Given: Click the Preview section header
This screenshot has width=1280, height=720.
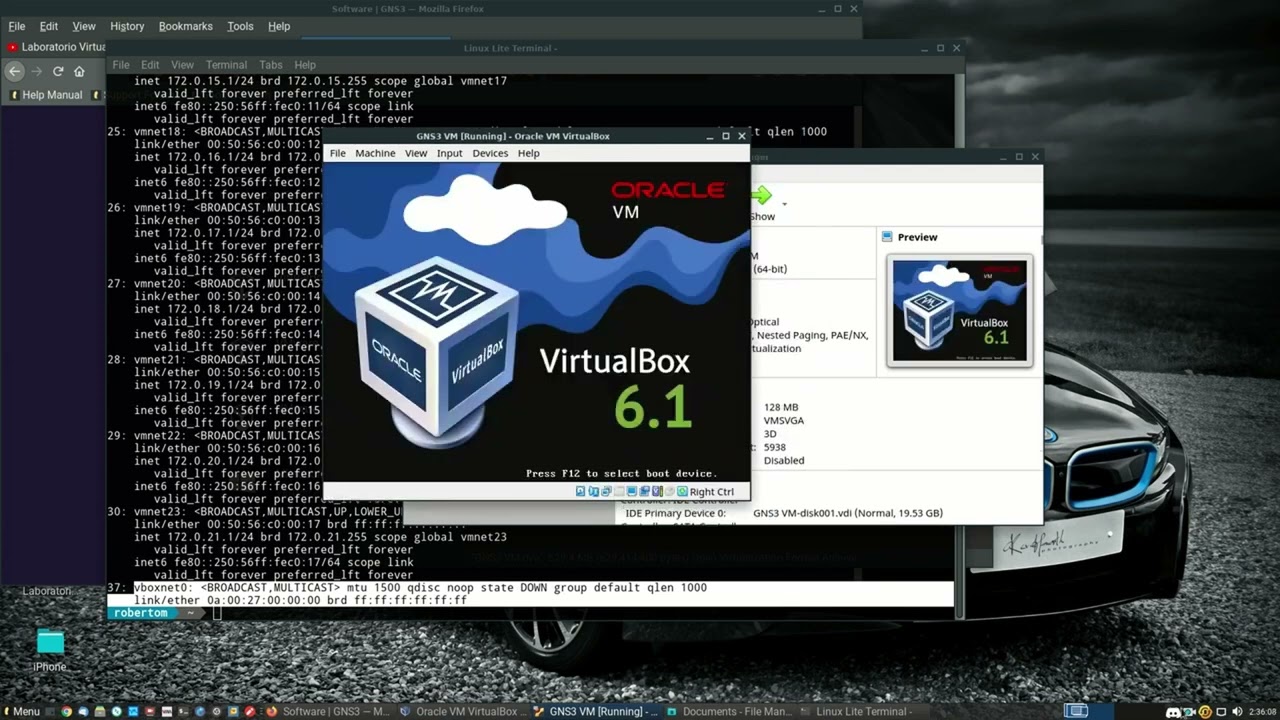Looking at the screenshot, I should pos(917,237).
